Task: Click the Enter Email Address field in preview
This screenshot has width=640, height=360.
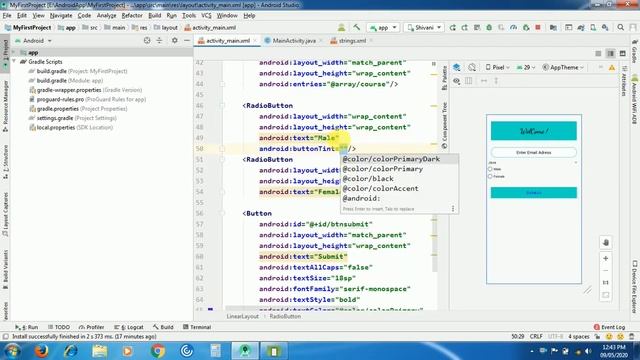Action: point(533,152)
